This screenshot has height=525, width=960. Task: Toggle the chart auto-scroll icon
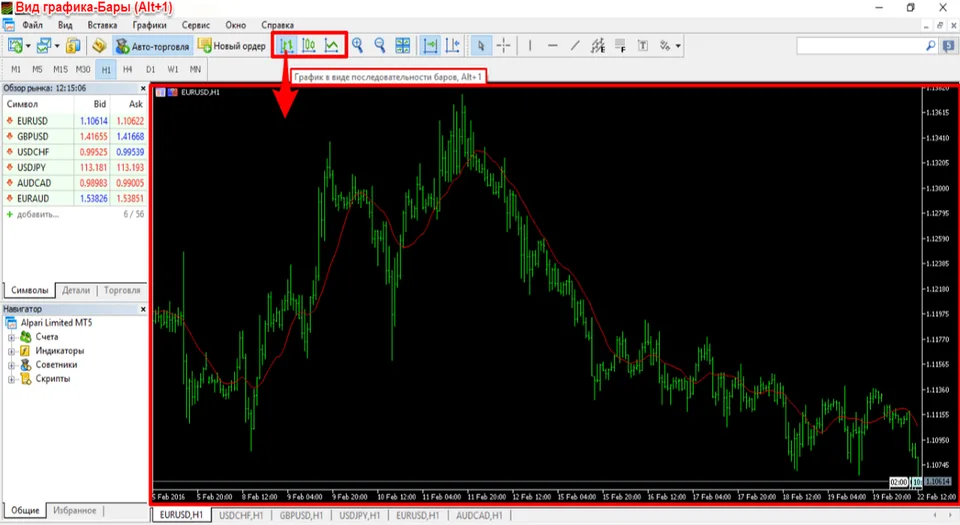pos(430,45)
